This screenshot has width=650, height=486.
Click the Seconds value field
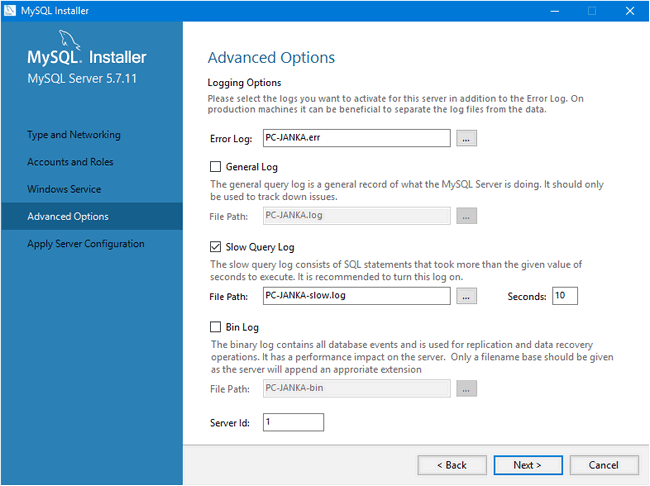(564, 296)
